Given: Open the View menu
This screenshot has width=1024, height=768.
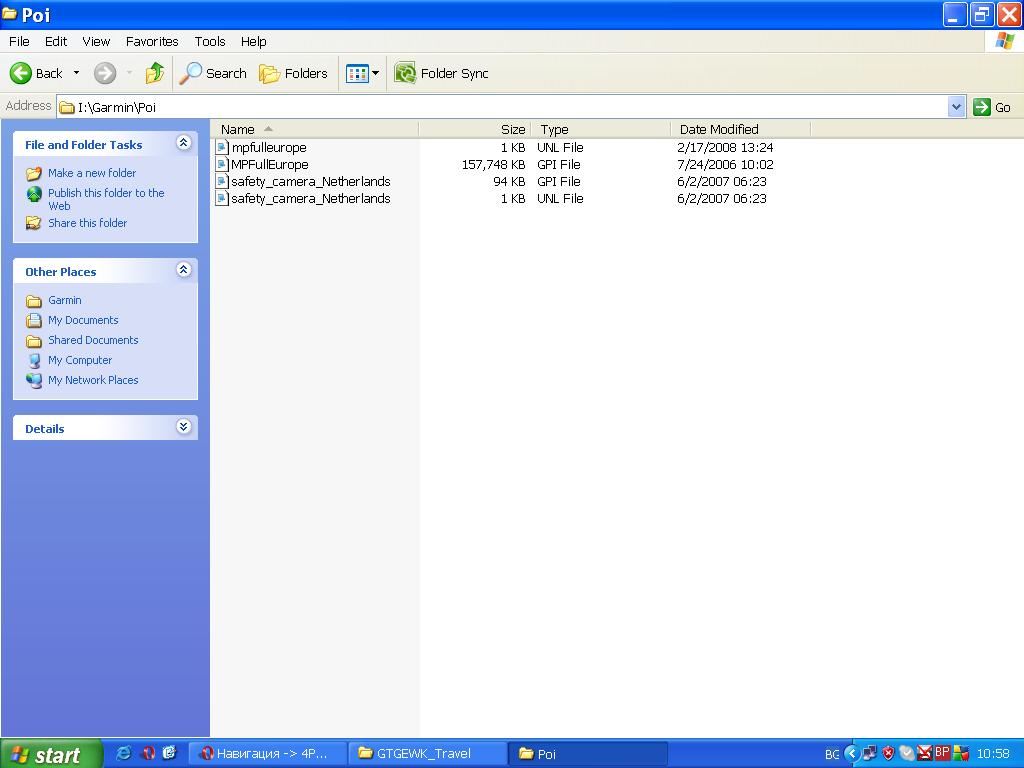Looking at the screenshot, I should tap(95, 41).
